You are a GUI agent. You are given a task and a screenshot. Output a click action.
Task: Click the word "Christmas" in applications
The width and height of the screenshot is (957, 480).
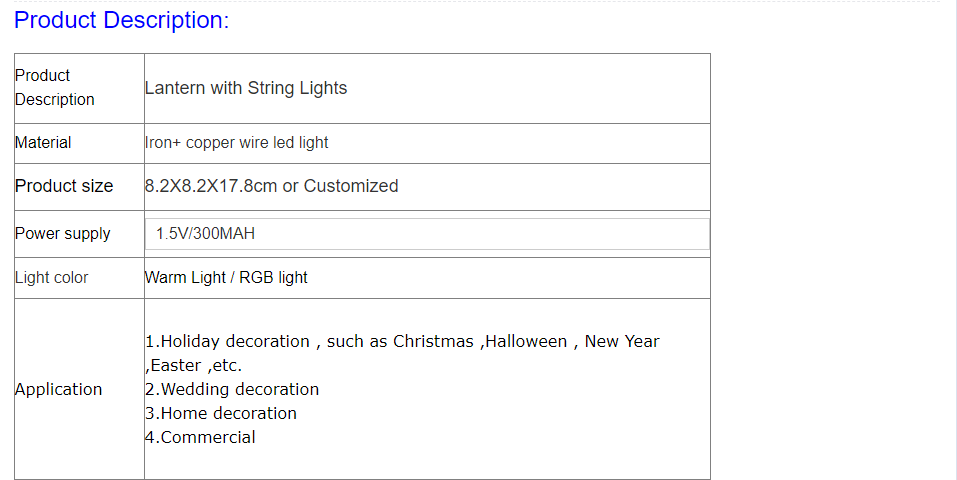coord(433,342)
